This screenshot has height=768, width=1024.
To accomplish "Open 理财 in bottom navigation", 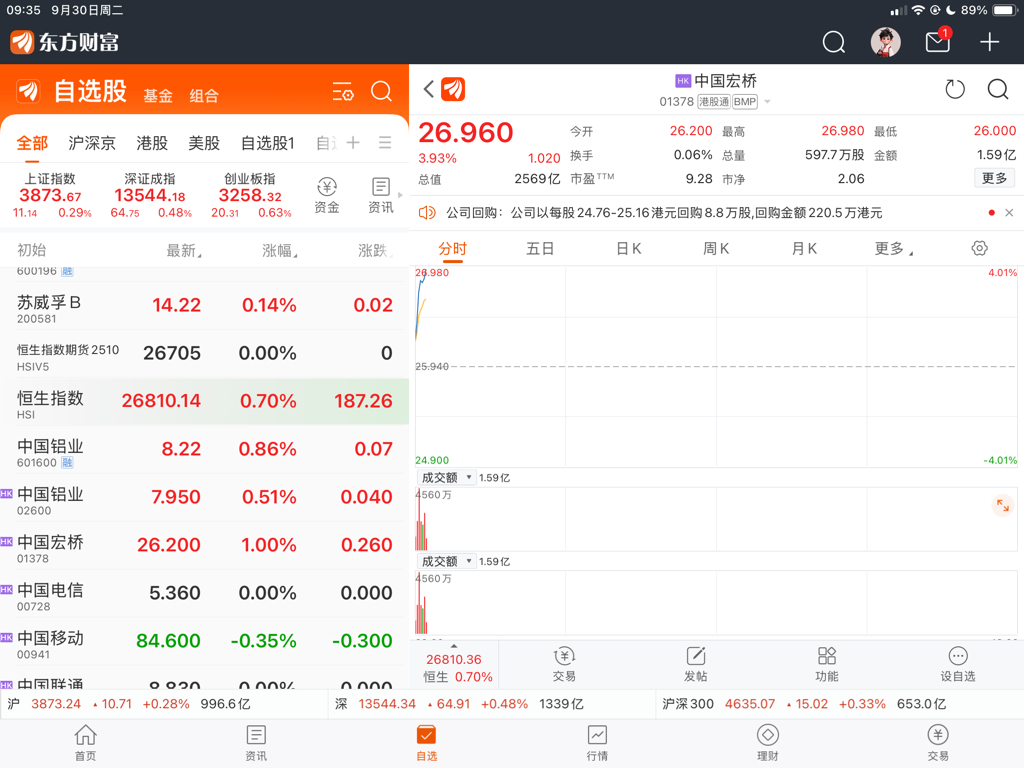I will (x=767, y=743).
